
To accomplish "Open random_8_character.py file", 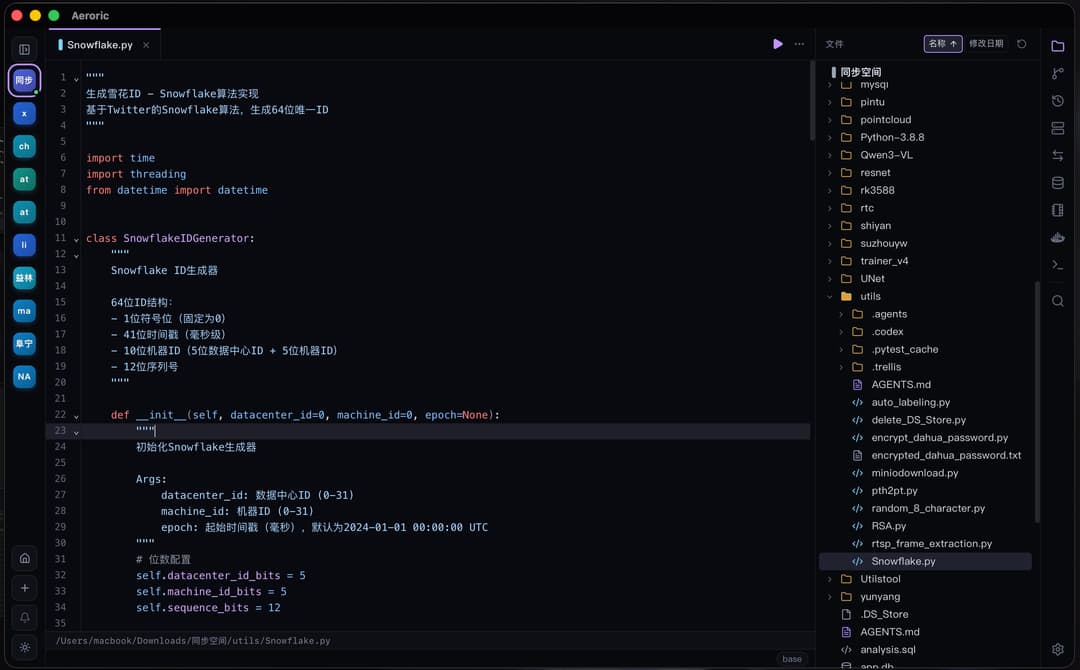I will (x=926, y=508).
